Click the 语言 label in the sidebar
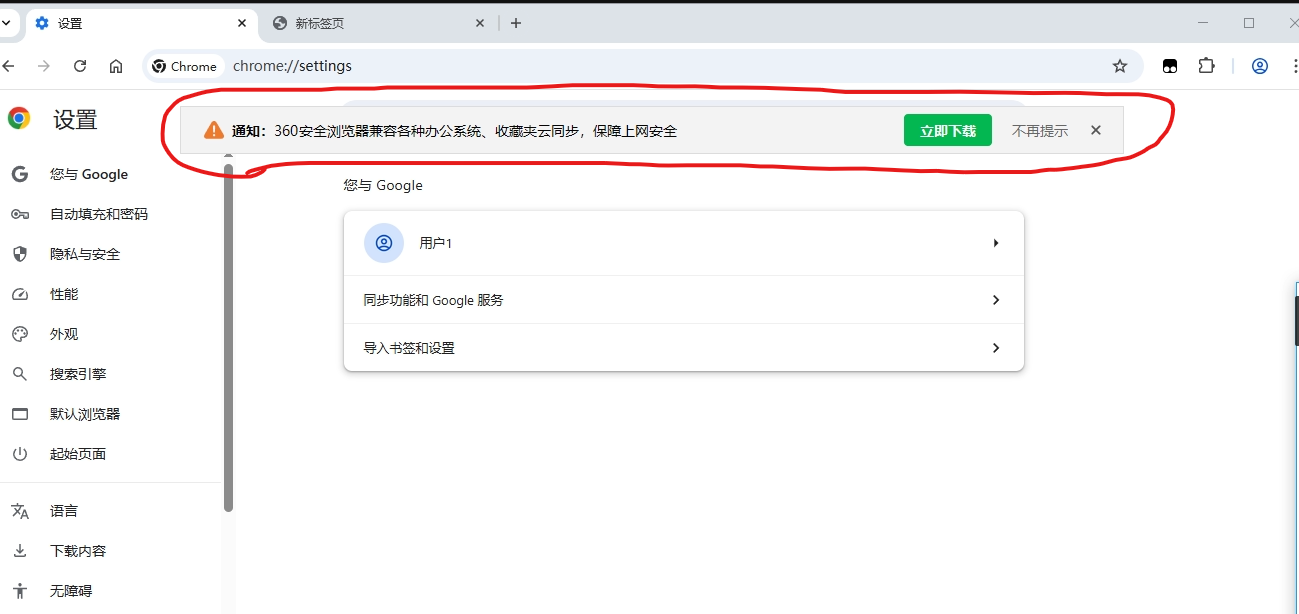The image size is (1299, 614). coord(64,511)
